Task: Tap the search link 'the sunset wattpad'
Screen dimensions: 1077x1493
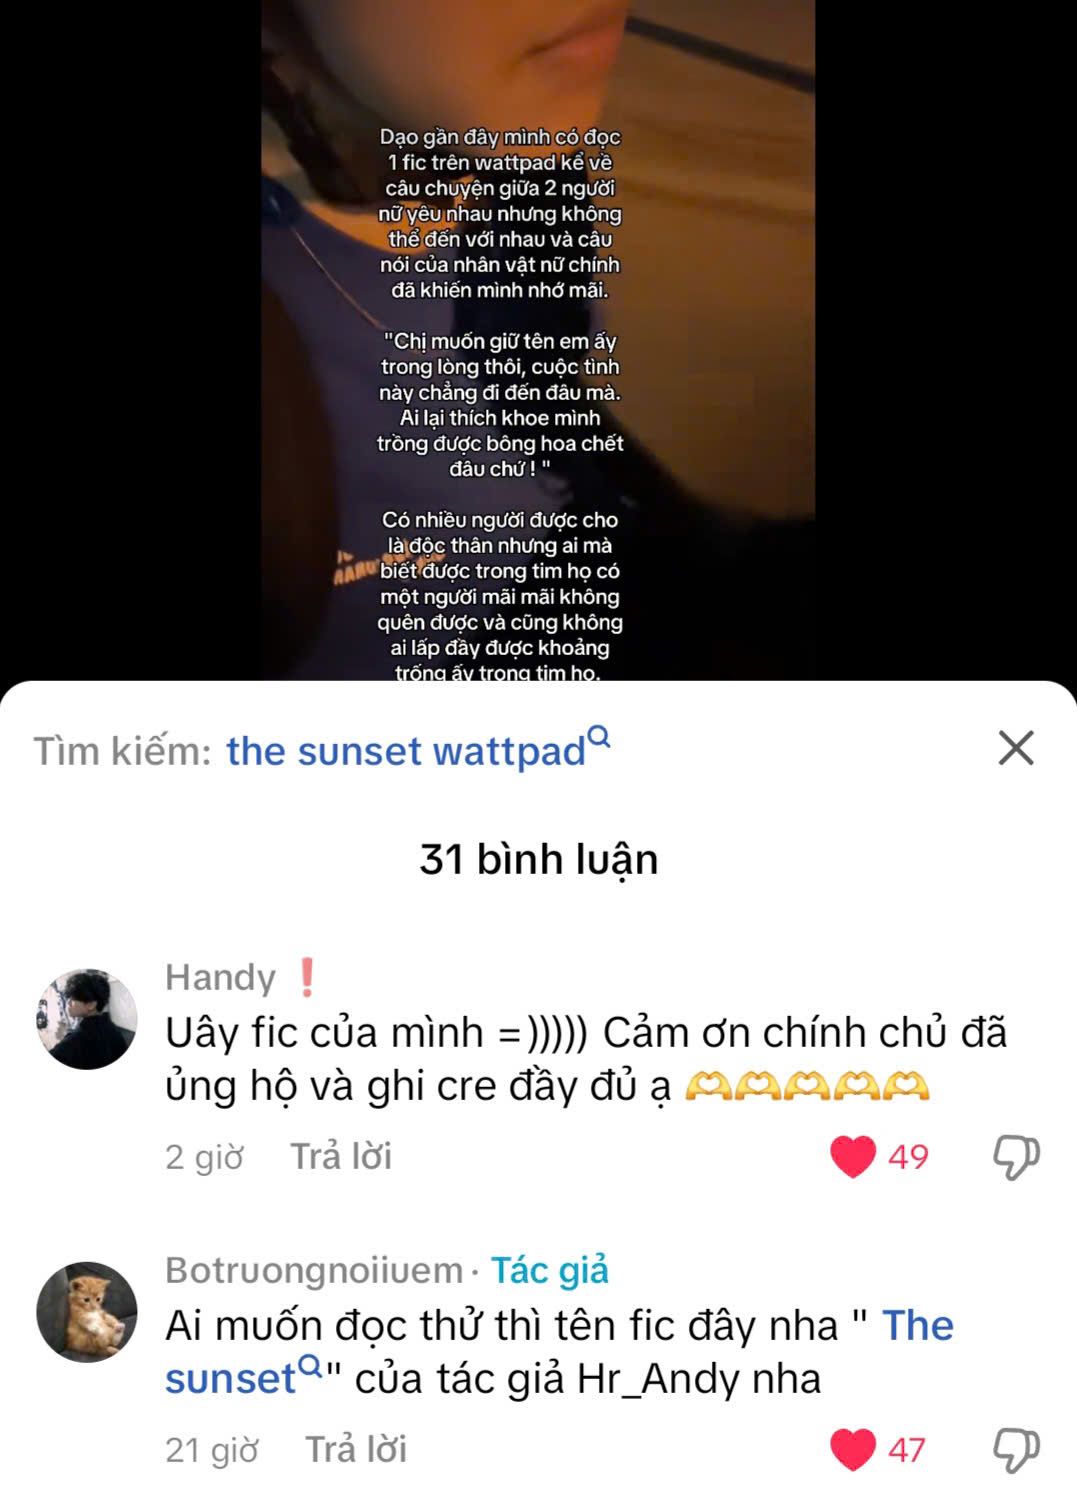Action: 406,751
